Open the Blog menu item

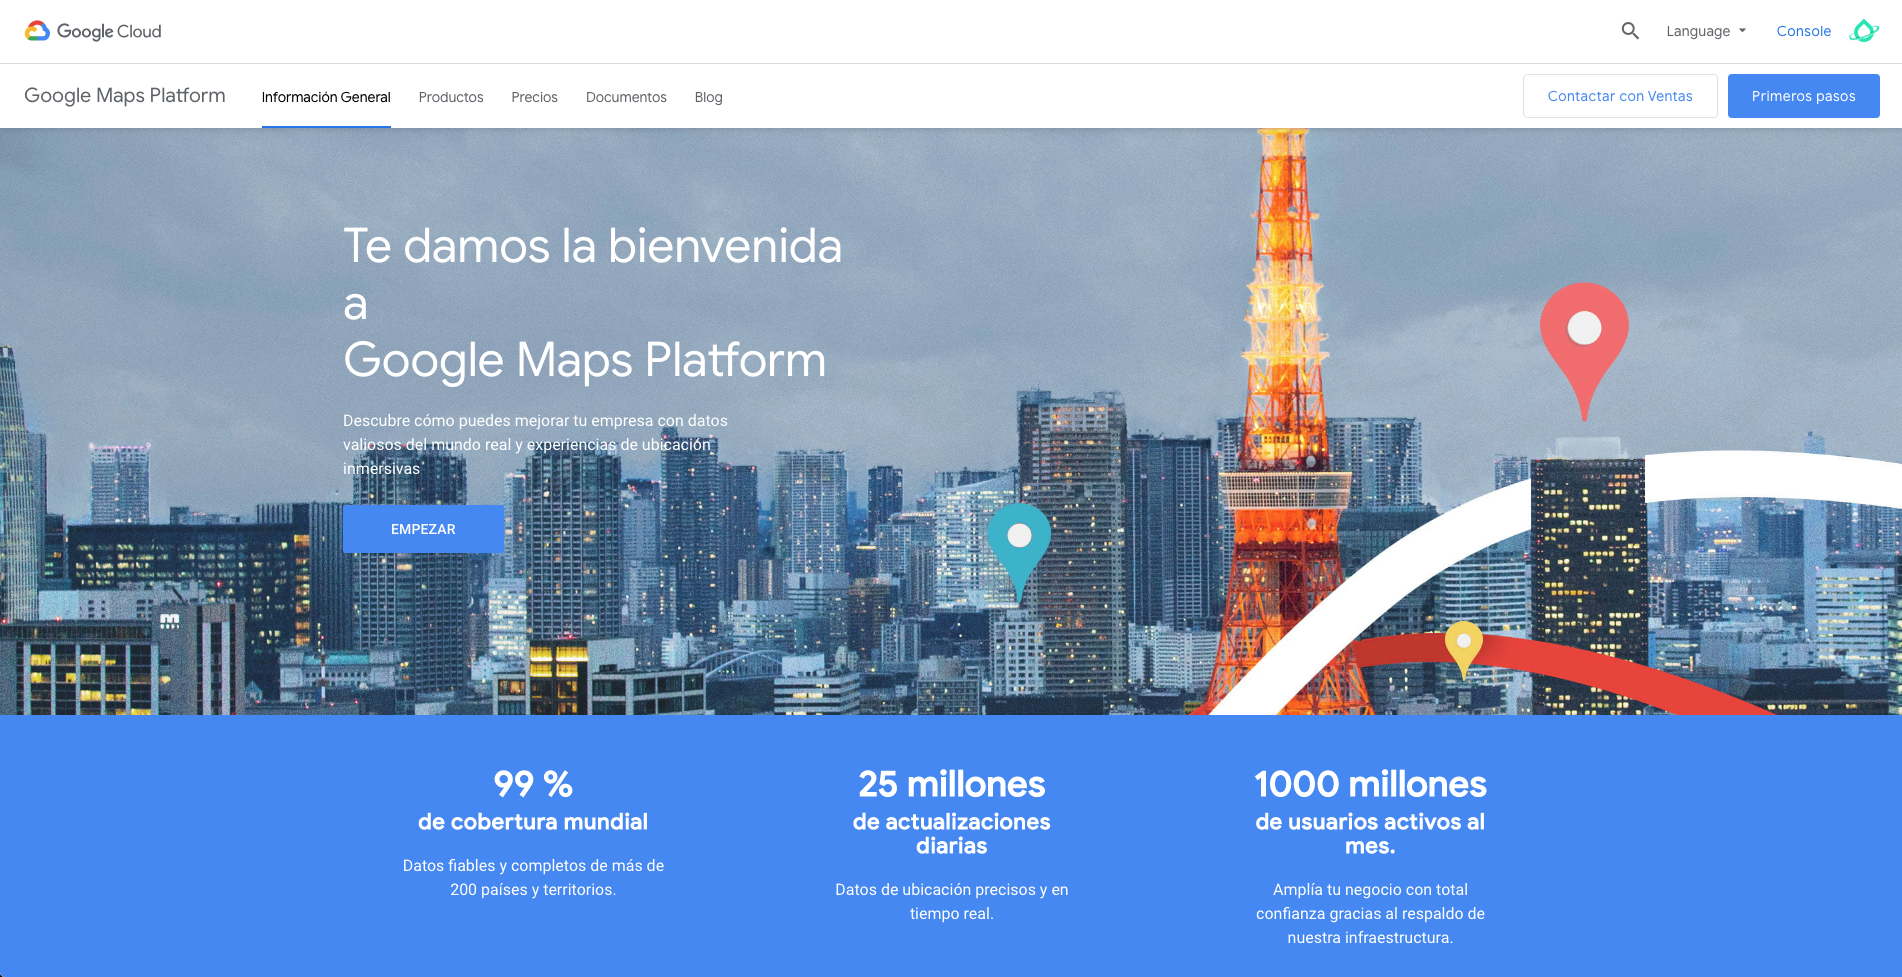(708, 97)
